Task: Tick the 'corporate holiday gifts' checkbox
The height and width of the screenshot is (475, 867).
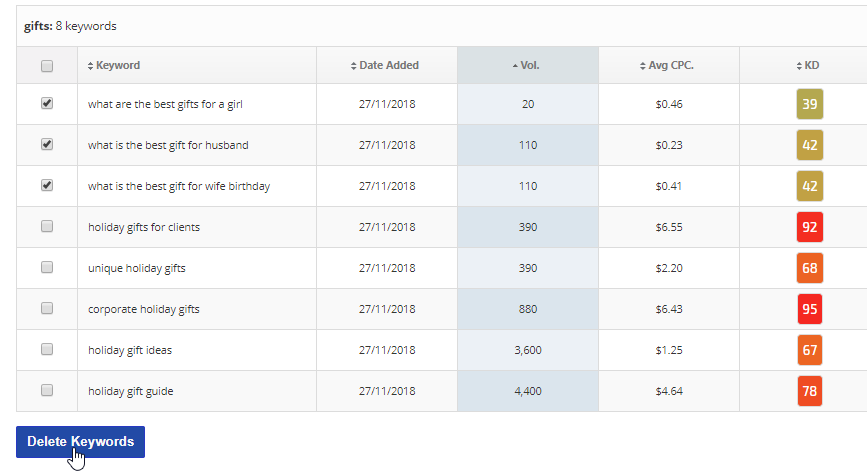Action: (47, 308)
